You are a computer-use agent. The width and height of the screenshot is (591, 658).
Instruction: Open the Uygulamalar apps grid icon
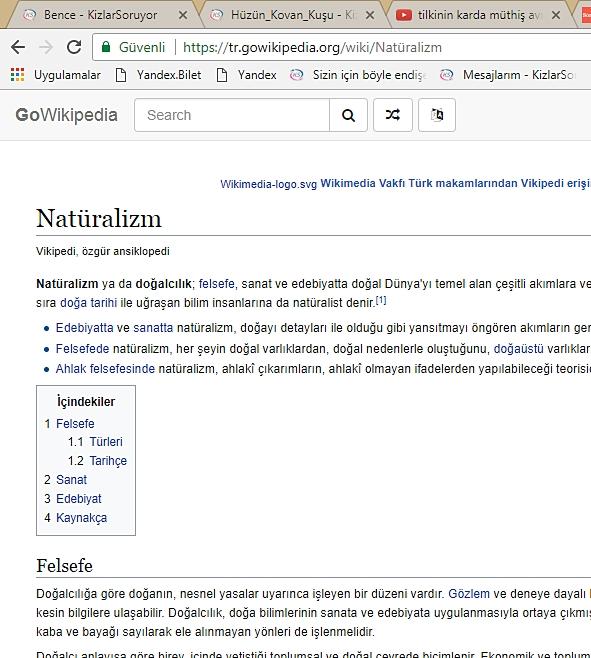17,75
